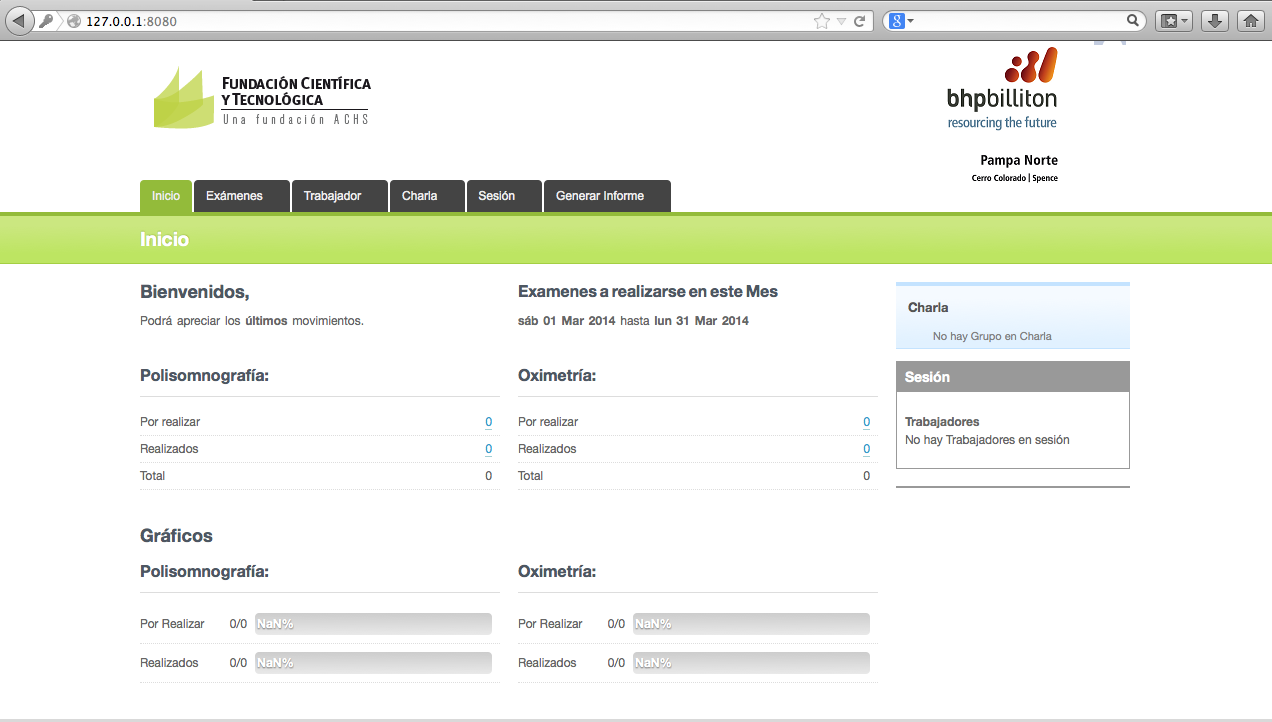Open the Google search engine dropdown

(901, 20)
